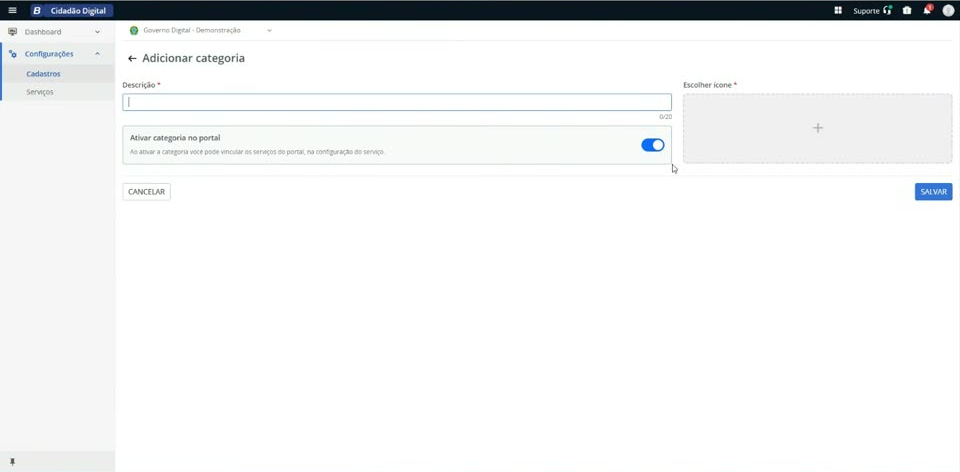Viewport: 960px width, 472px height.
Task: Click the SALVAR button
Action: click(x=934, y=192)
